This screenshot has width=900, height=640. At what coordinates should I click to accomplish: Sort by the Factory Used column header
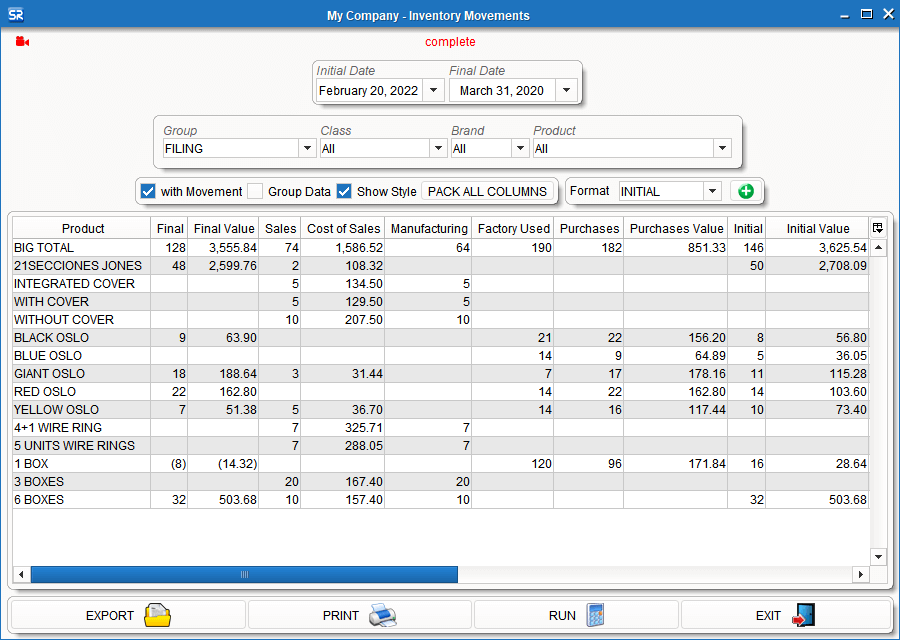[513, 228]
